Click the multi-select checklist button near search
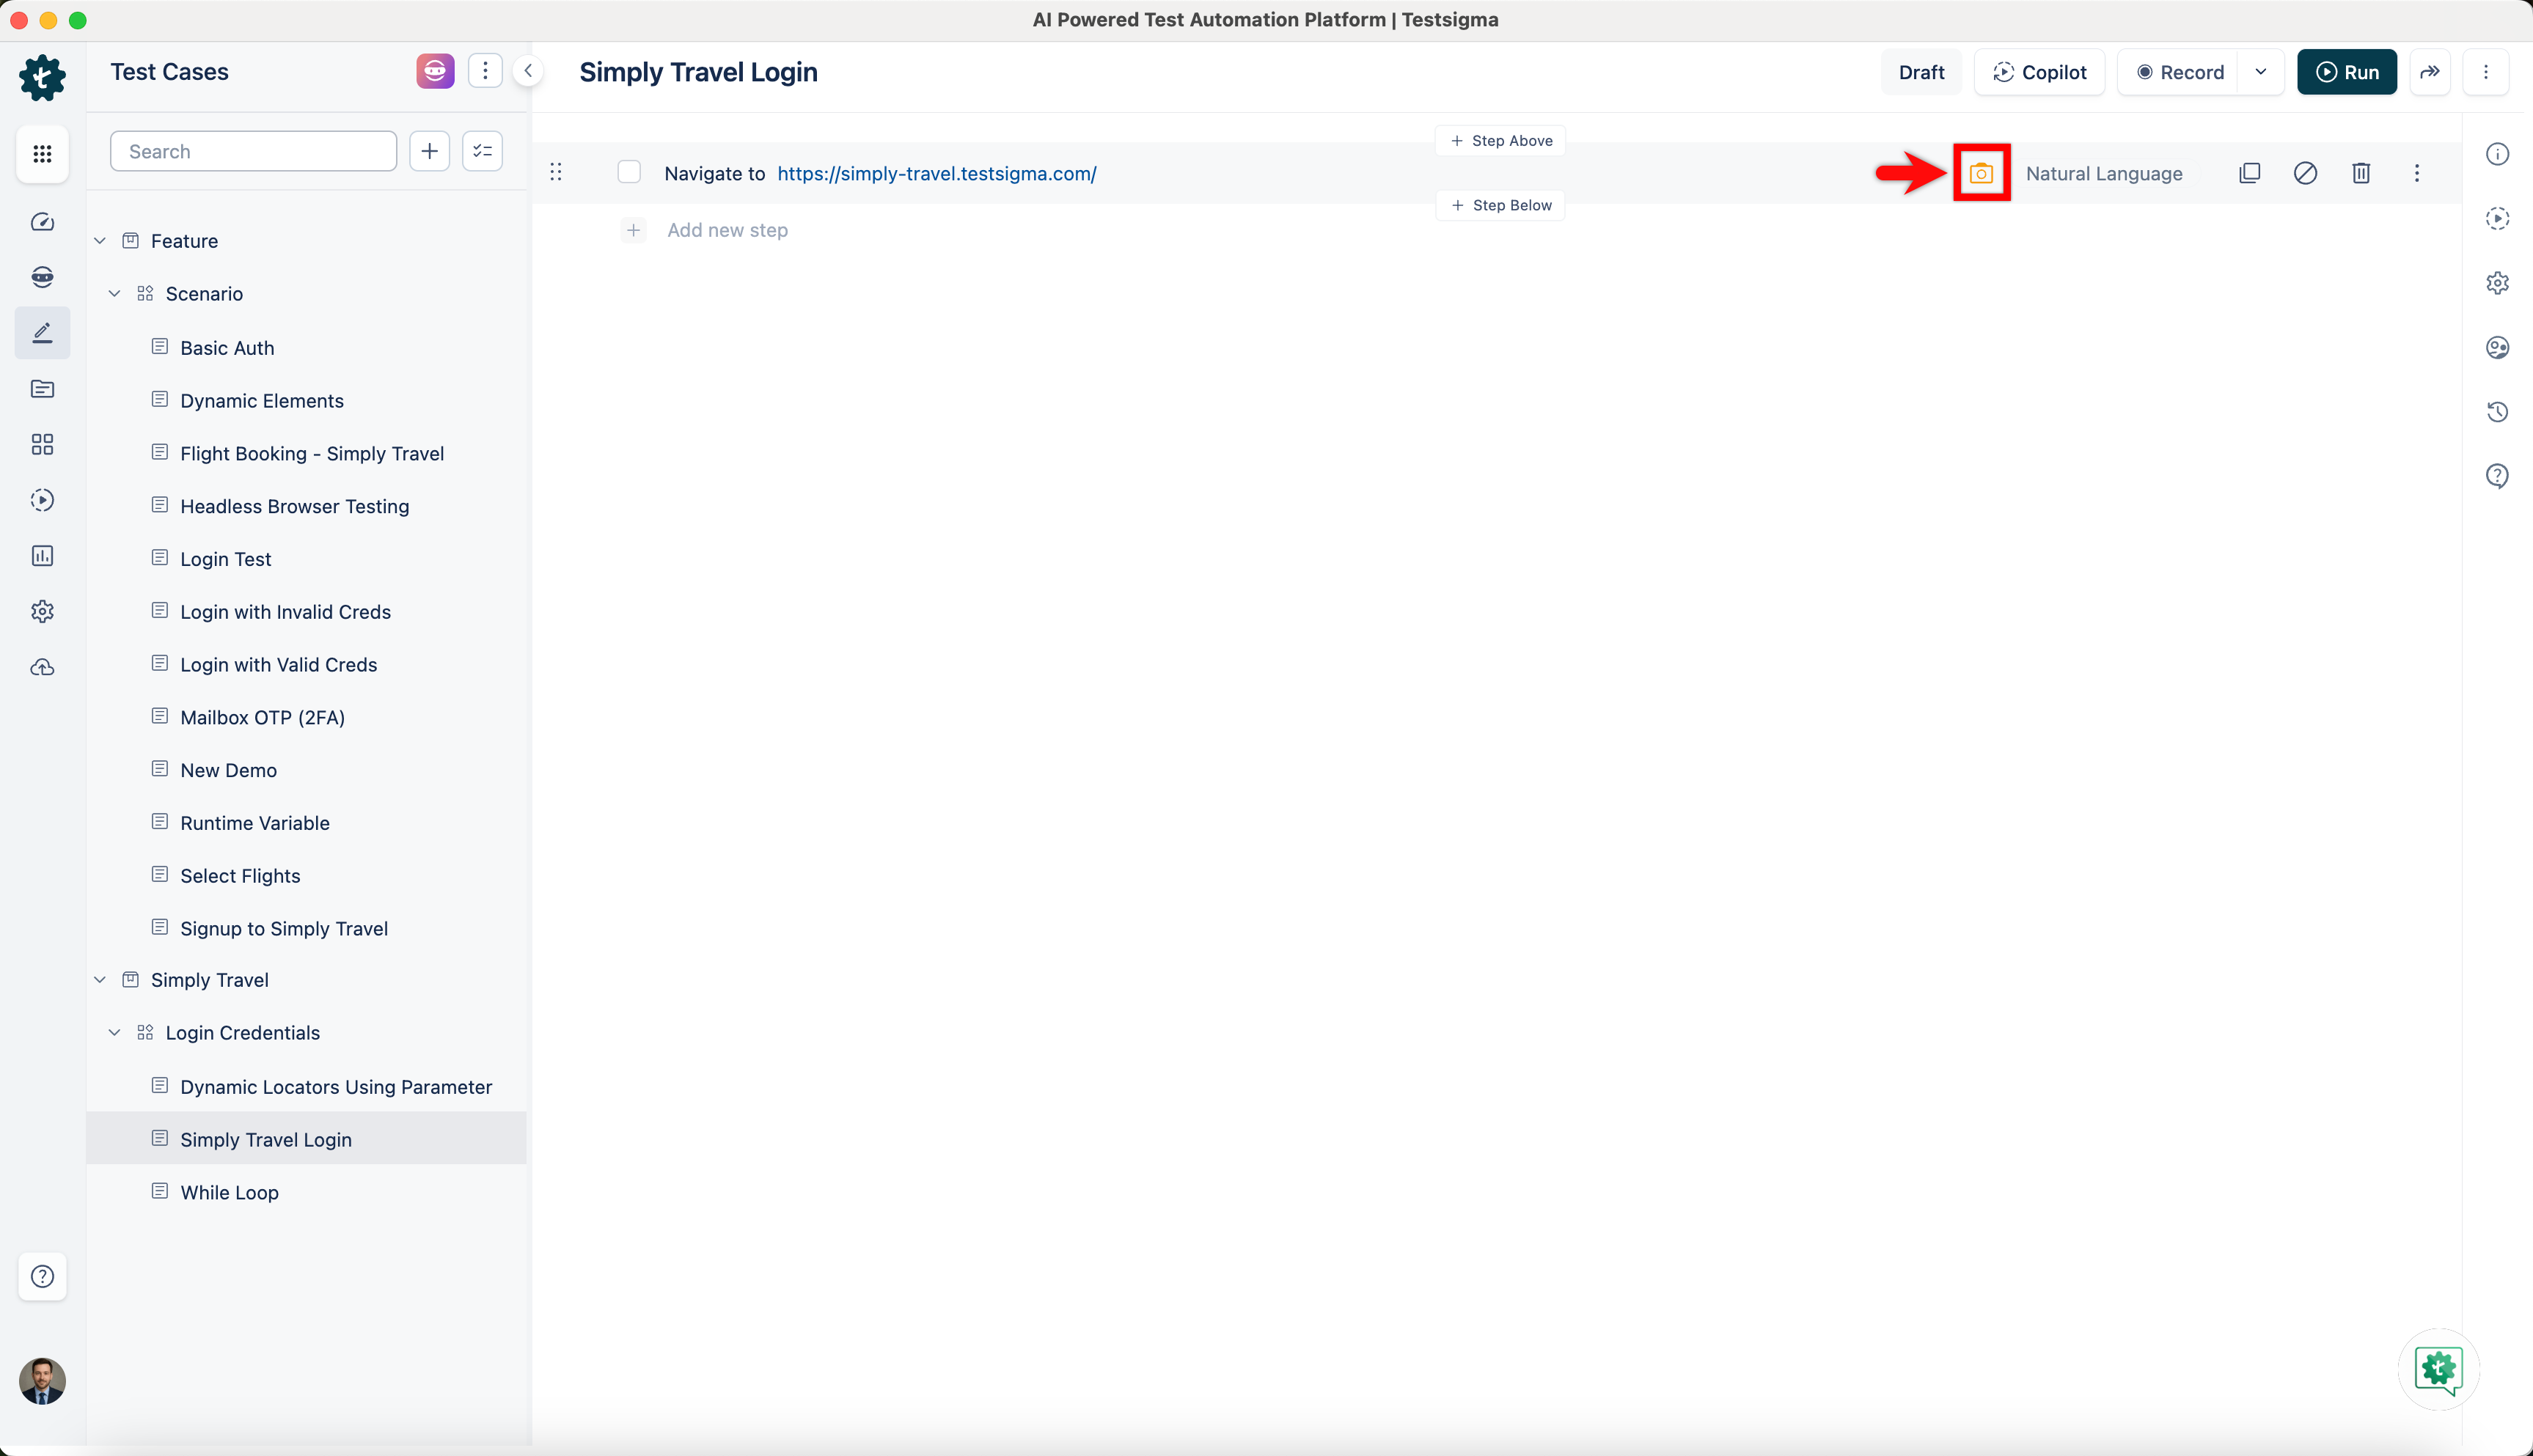 482,151
